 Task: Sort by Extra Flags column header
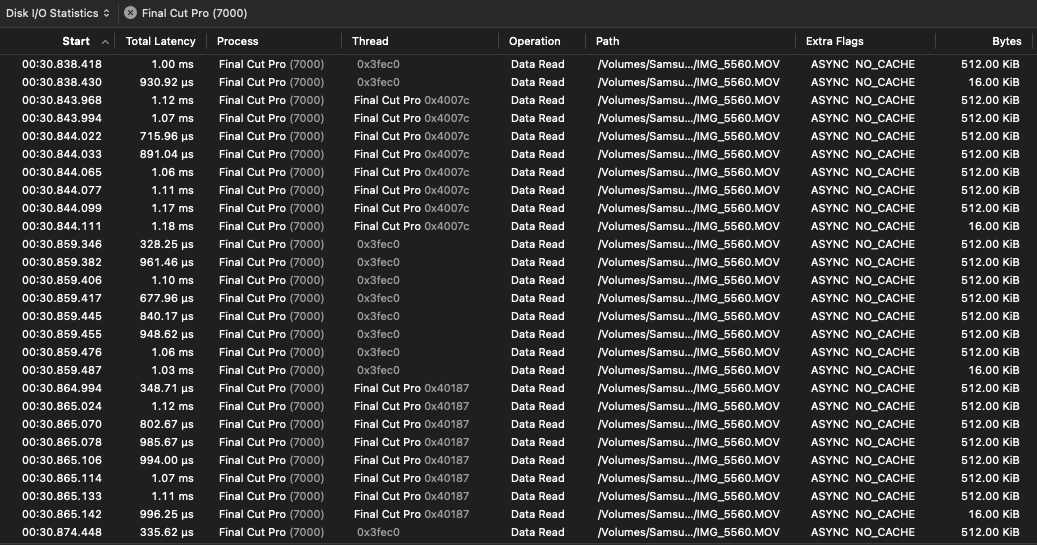(835, 41)
